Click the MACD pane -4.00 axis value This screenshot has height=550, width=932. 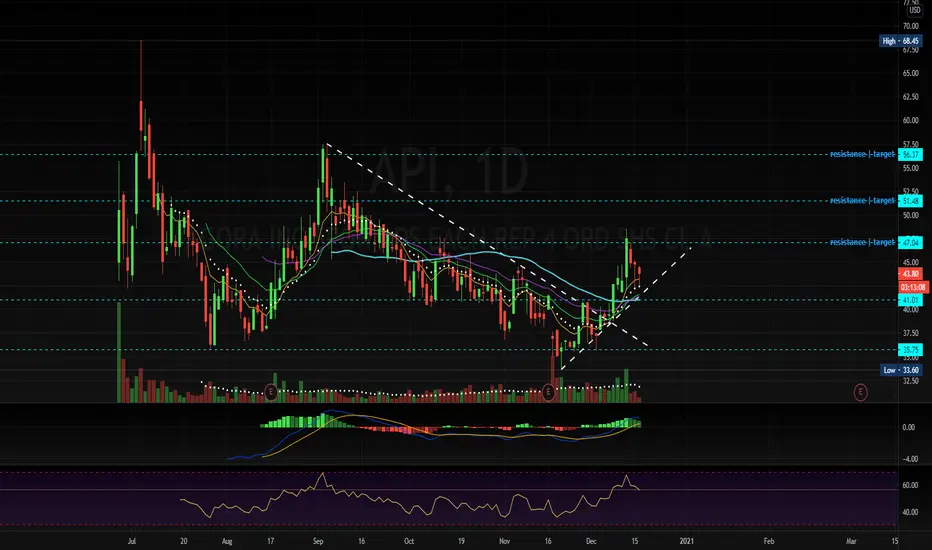tap(911, 459)
